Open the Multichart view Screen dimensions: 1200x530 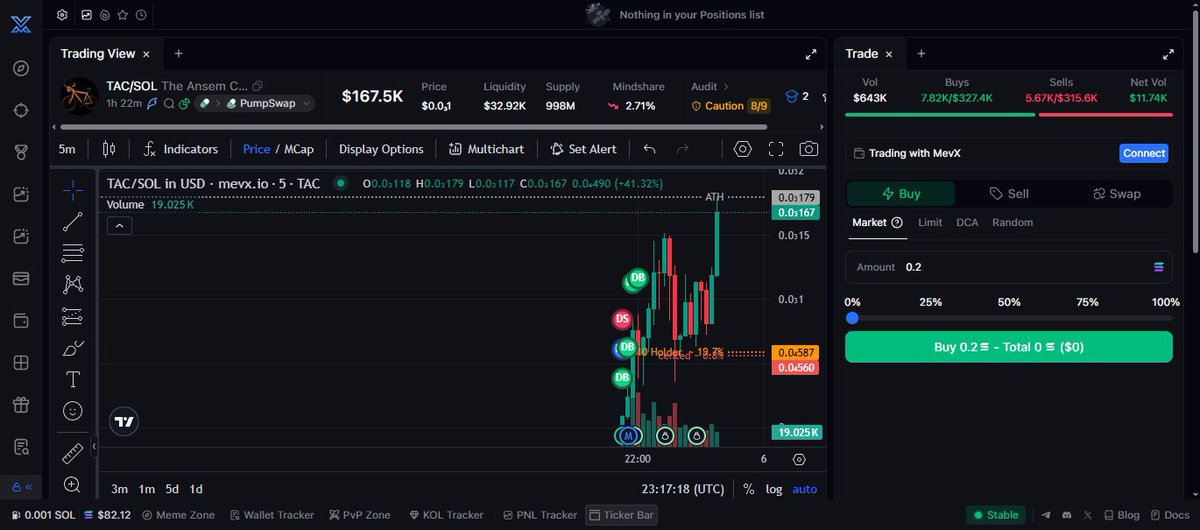coord(486,149)
